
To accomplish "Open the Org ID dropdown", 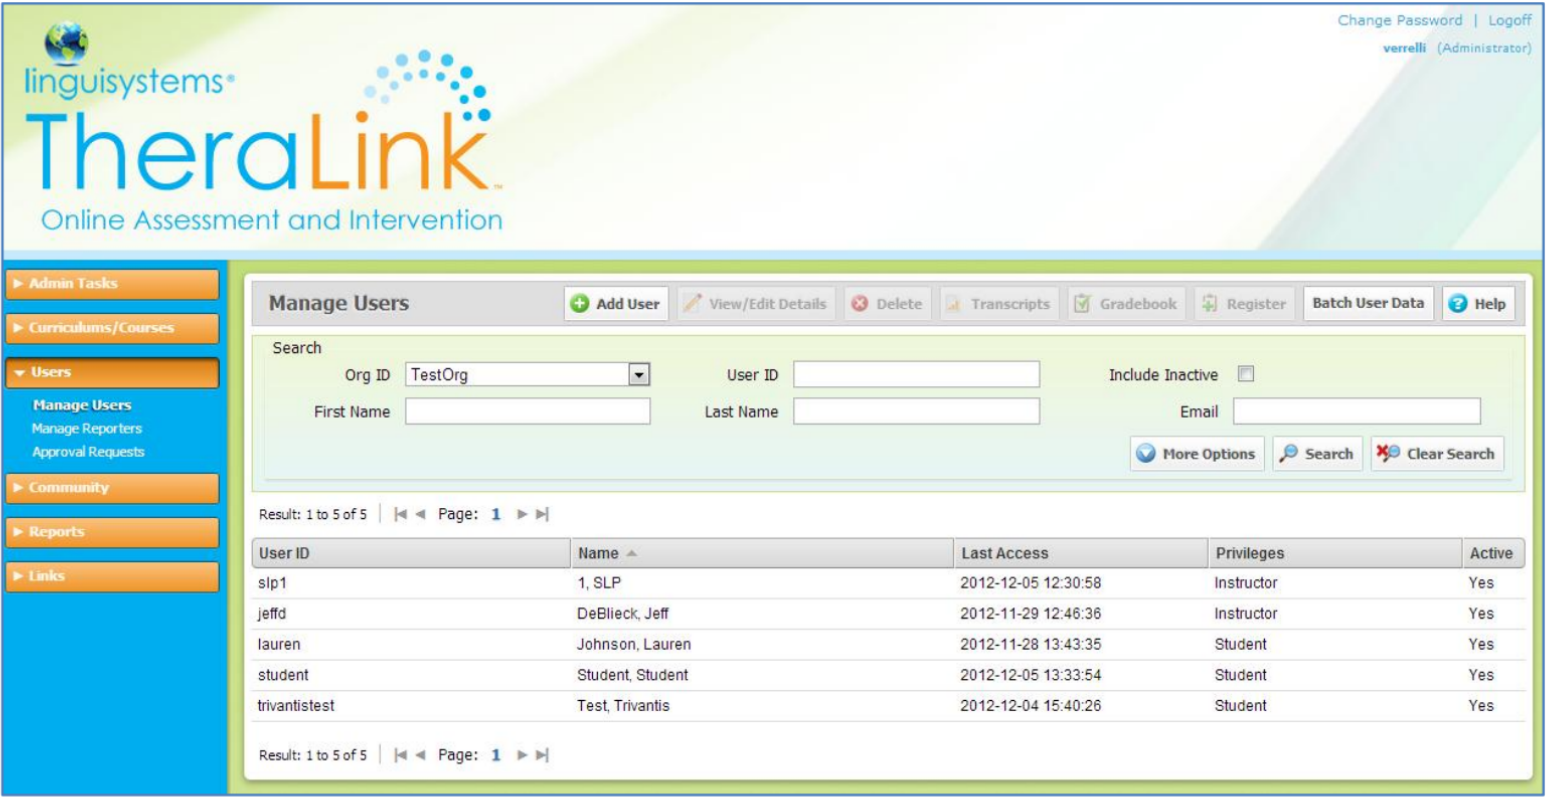I will tap(637, 375).
